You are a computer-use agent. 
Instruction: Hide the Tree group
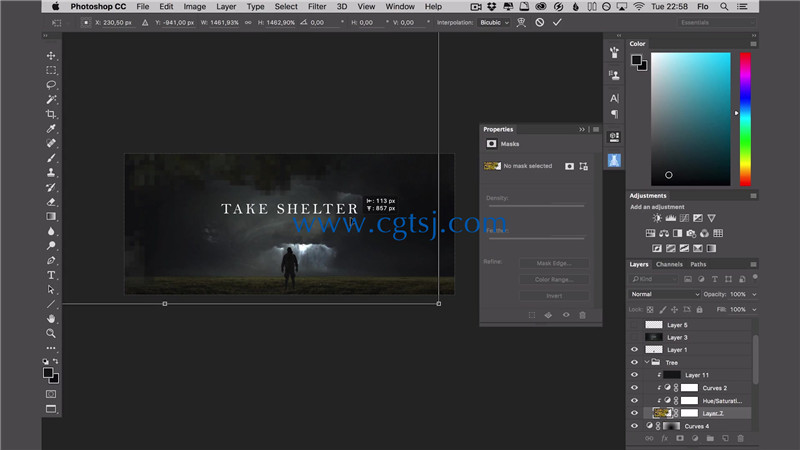[x=634, y=363]
